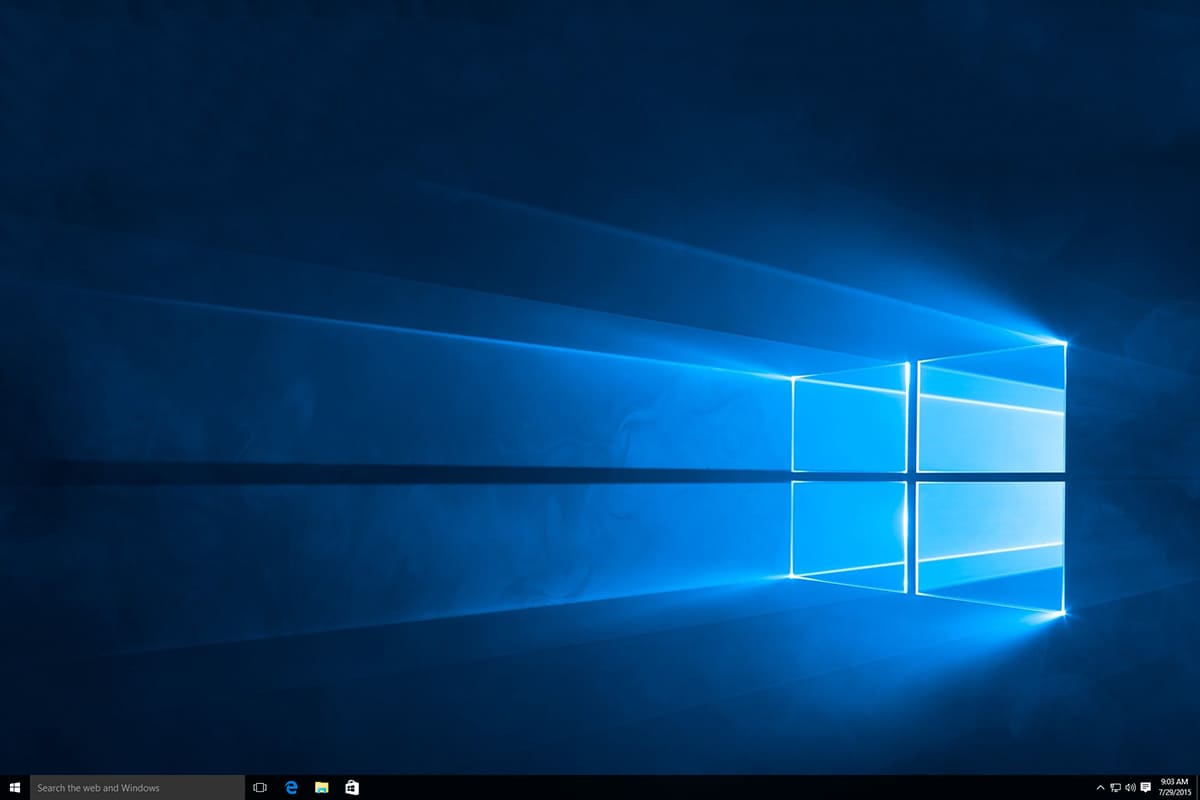The width and height of the screenshot is (1200, 800).
Task: Show hidden system tray icons
Action: click(x=1101, y=788)
